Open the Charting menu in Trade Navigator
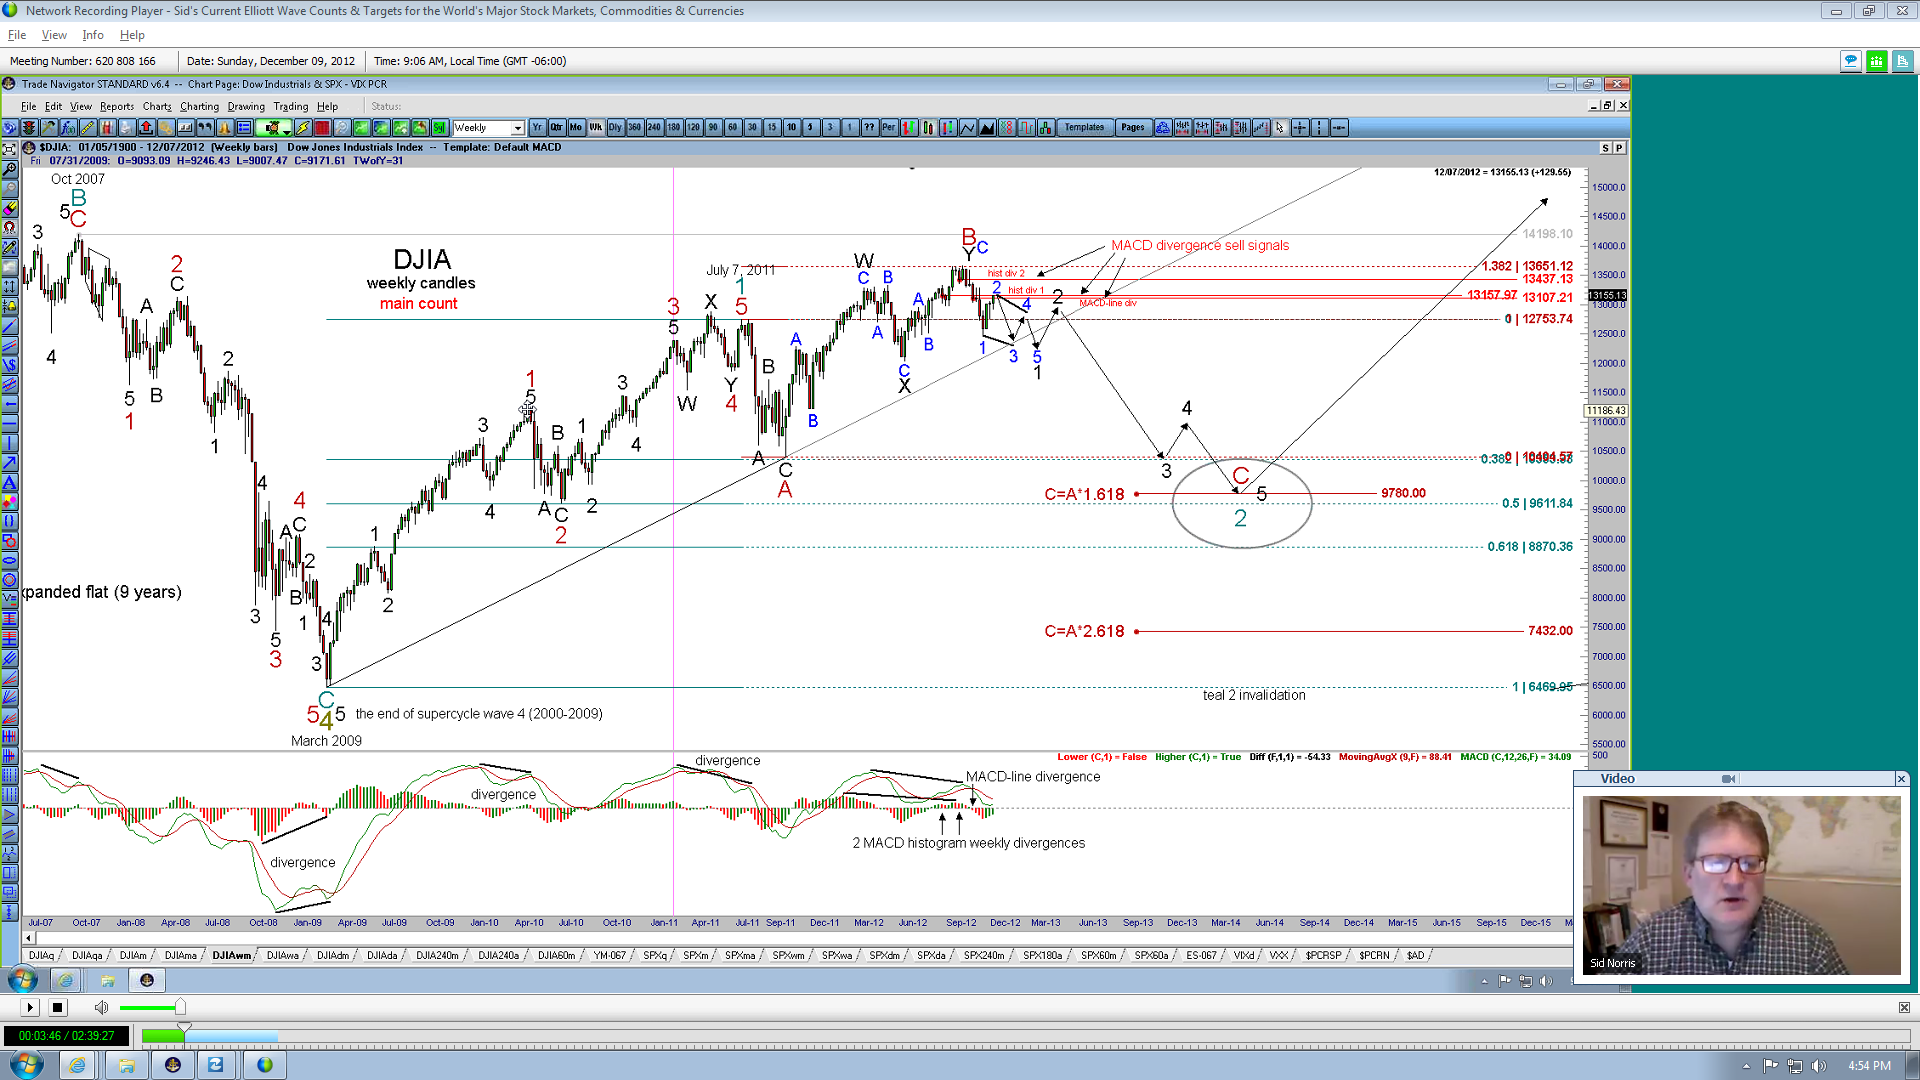 tap(199, 107)
